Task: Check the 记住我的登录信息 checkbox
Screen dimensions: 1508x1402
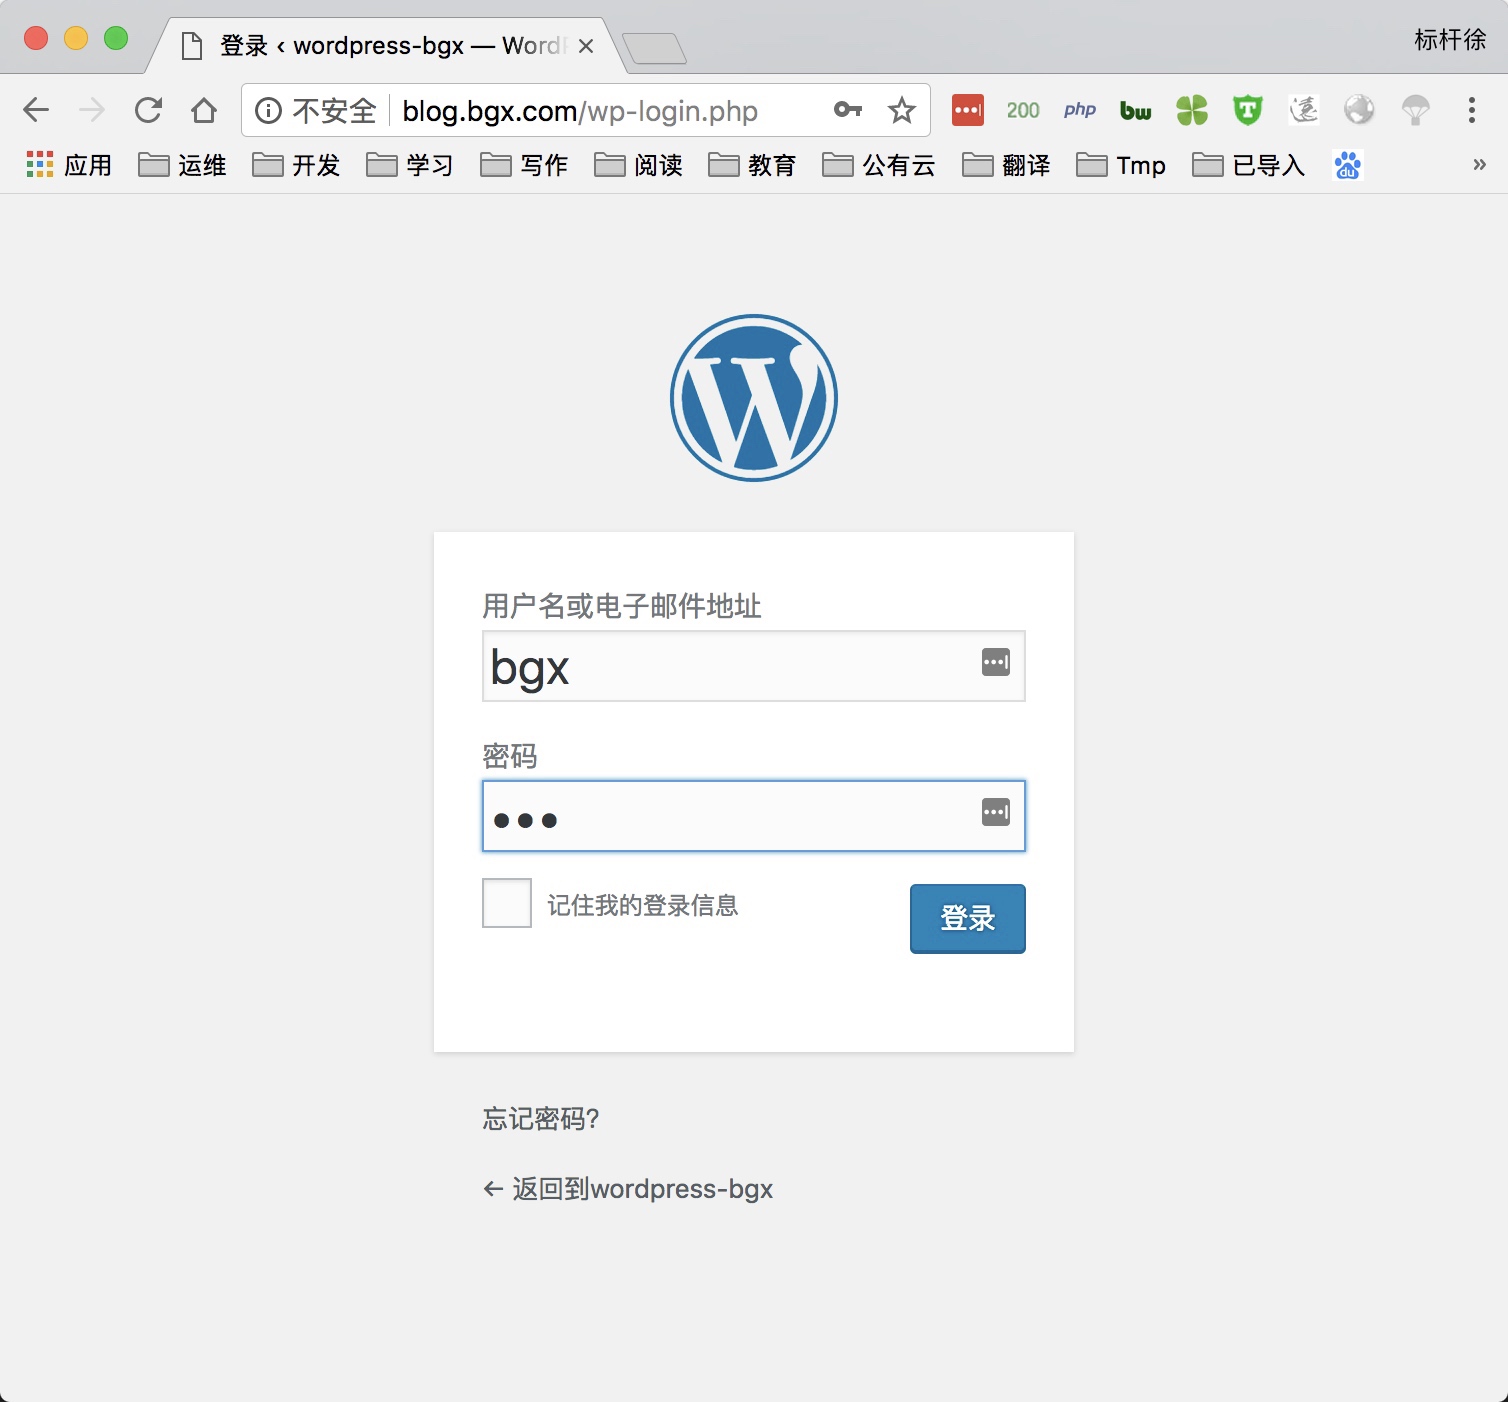Action: 507,903
